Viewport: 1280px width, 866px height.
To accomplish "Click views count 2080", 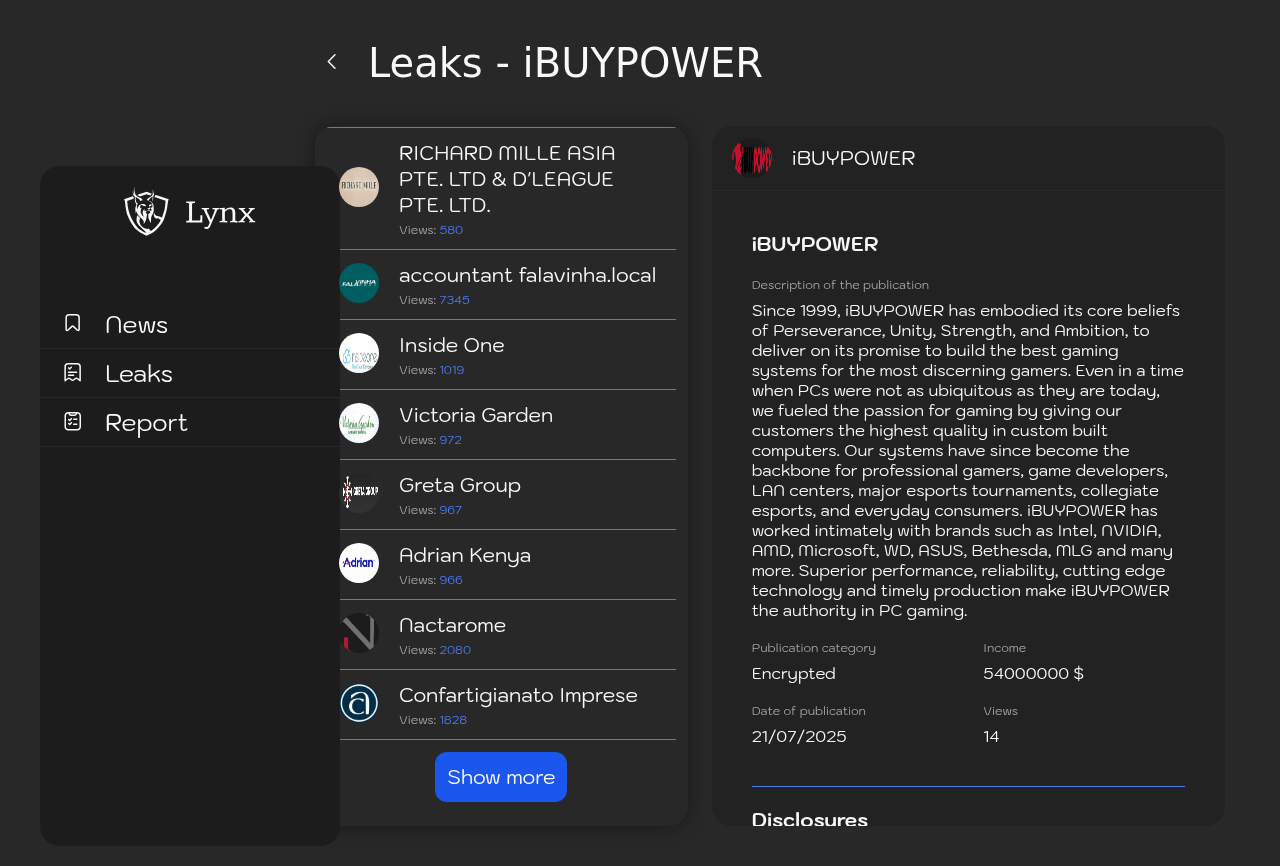I will pyautogui.click(x=455, y=650).
